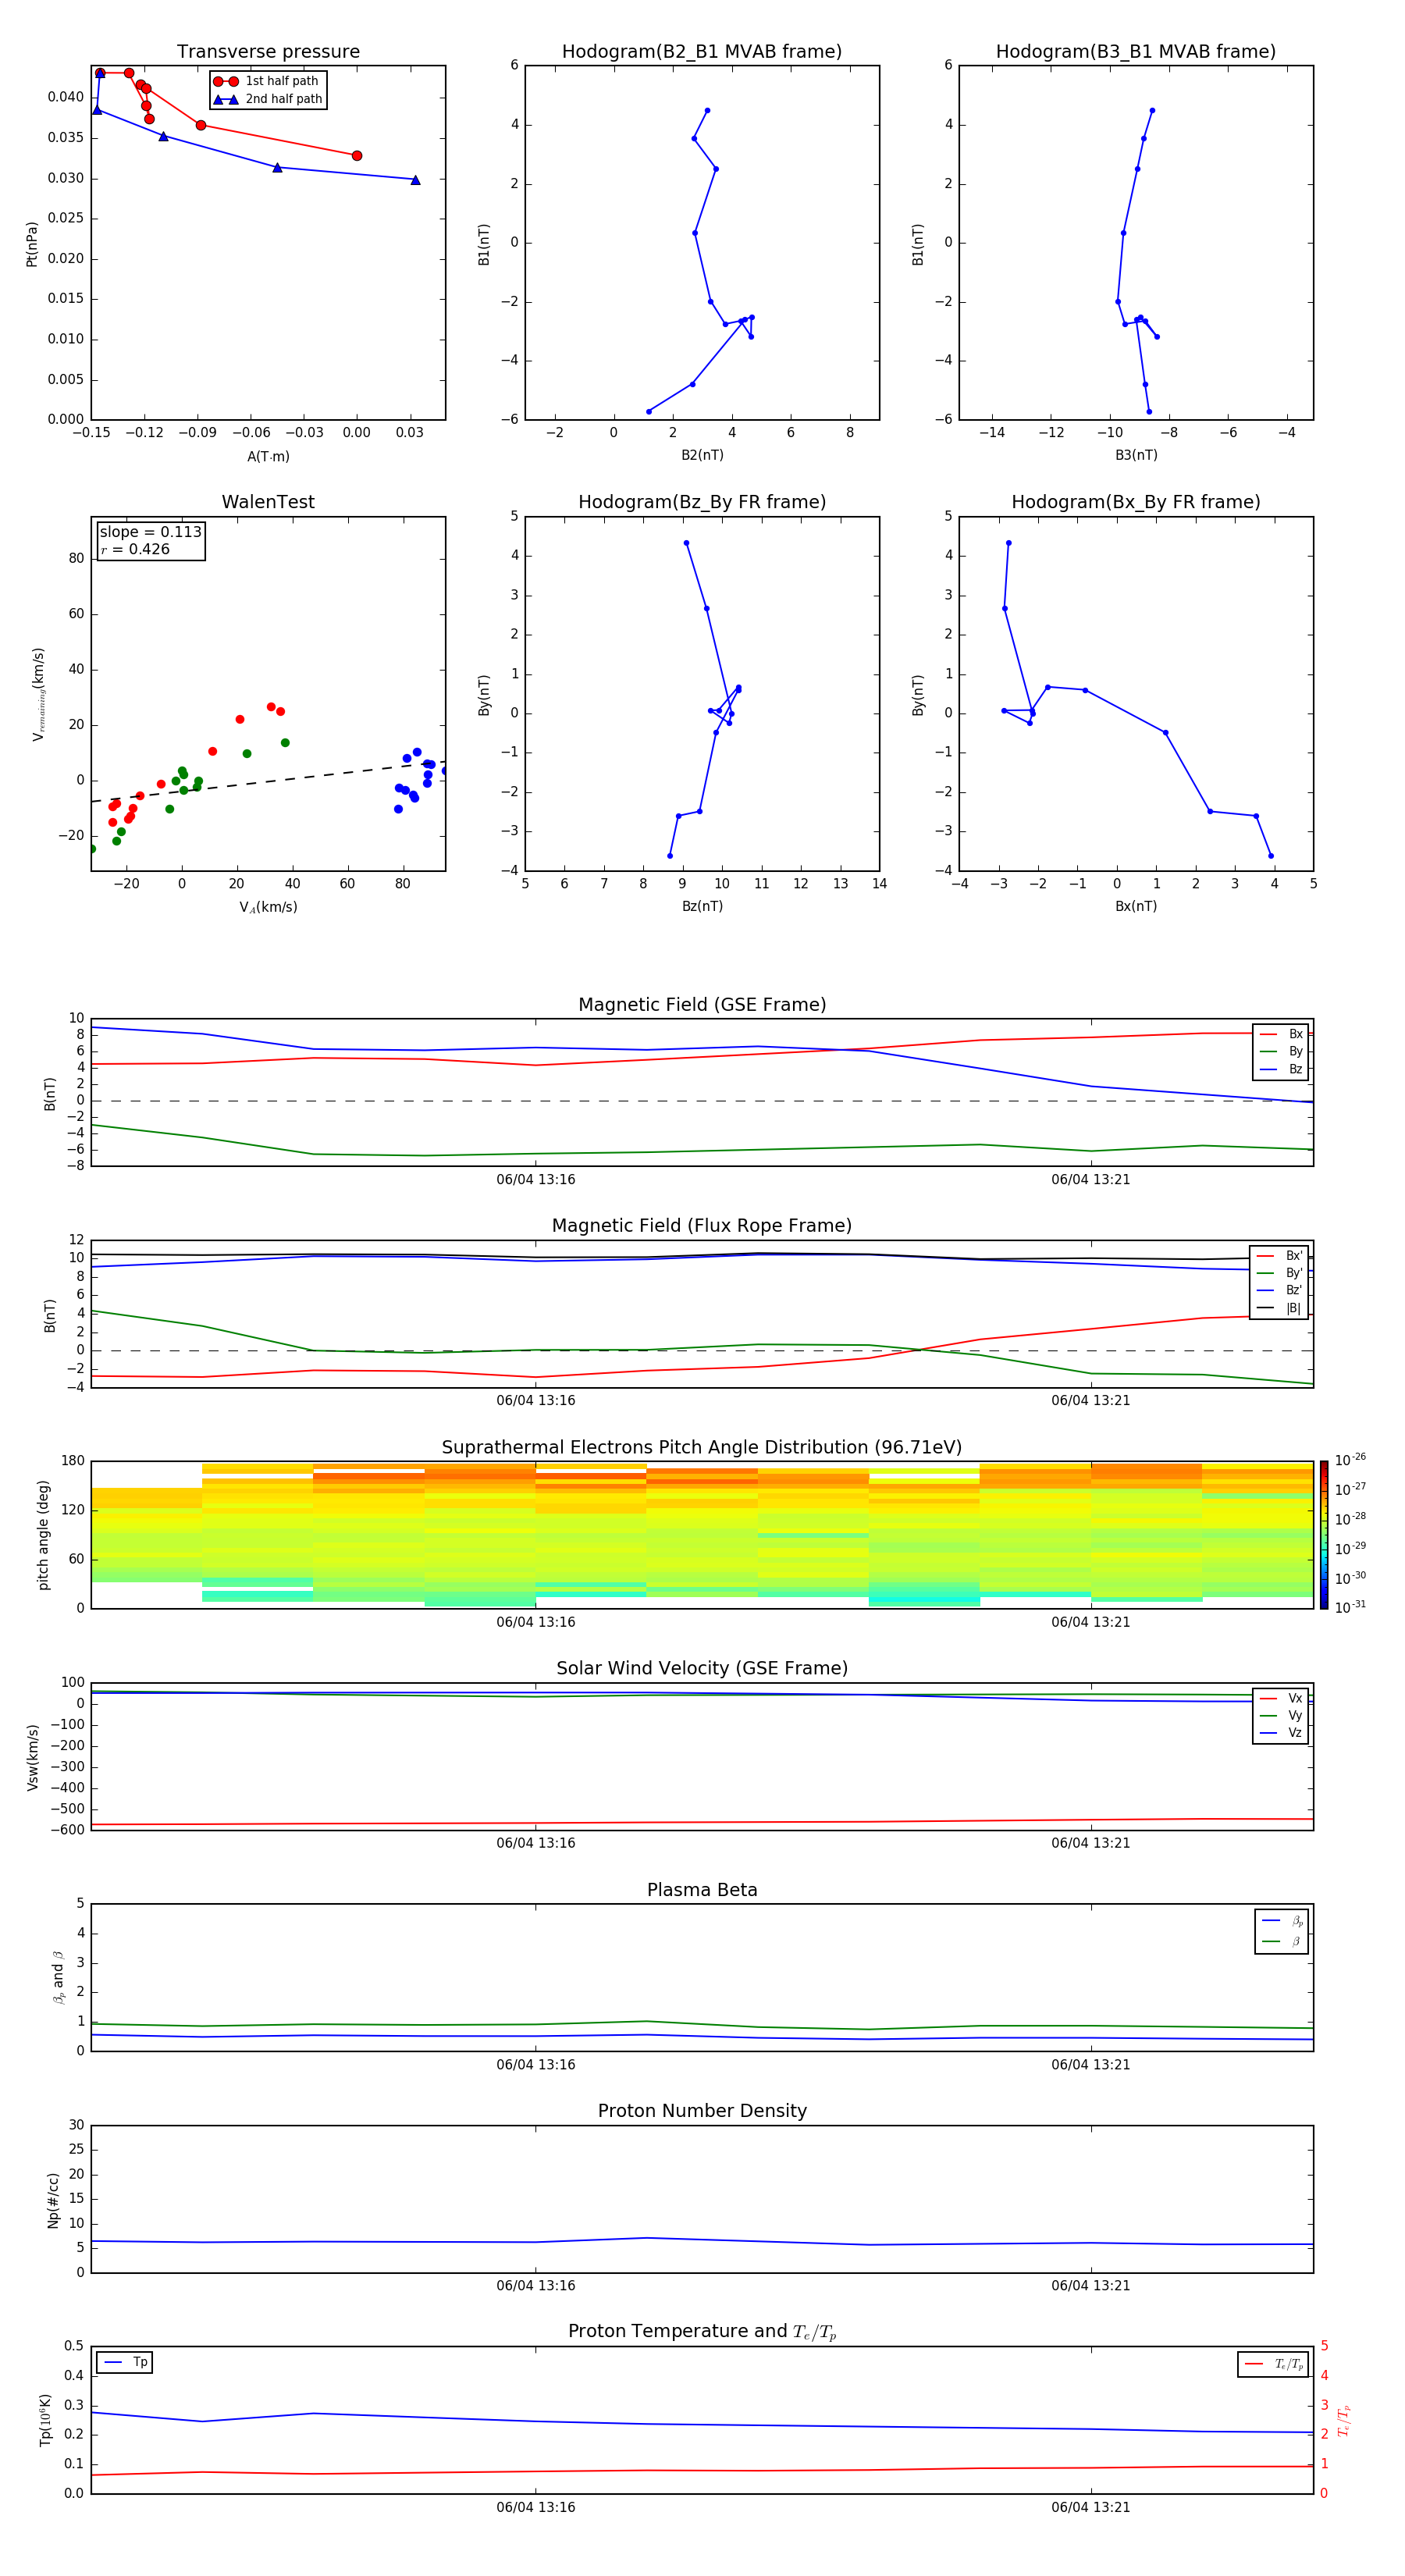The width and height of the screenshot is (1405, 2576).
Task: Click the 'Proton Number Density' title
Action: tap(702, 2111)
